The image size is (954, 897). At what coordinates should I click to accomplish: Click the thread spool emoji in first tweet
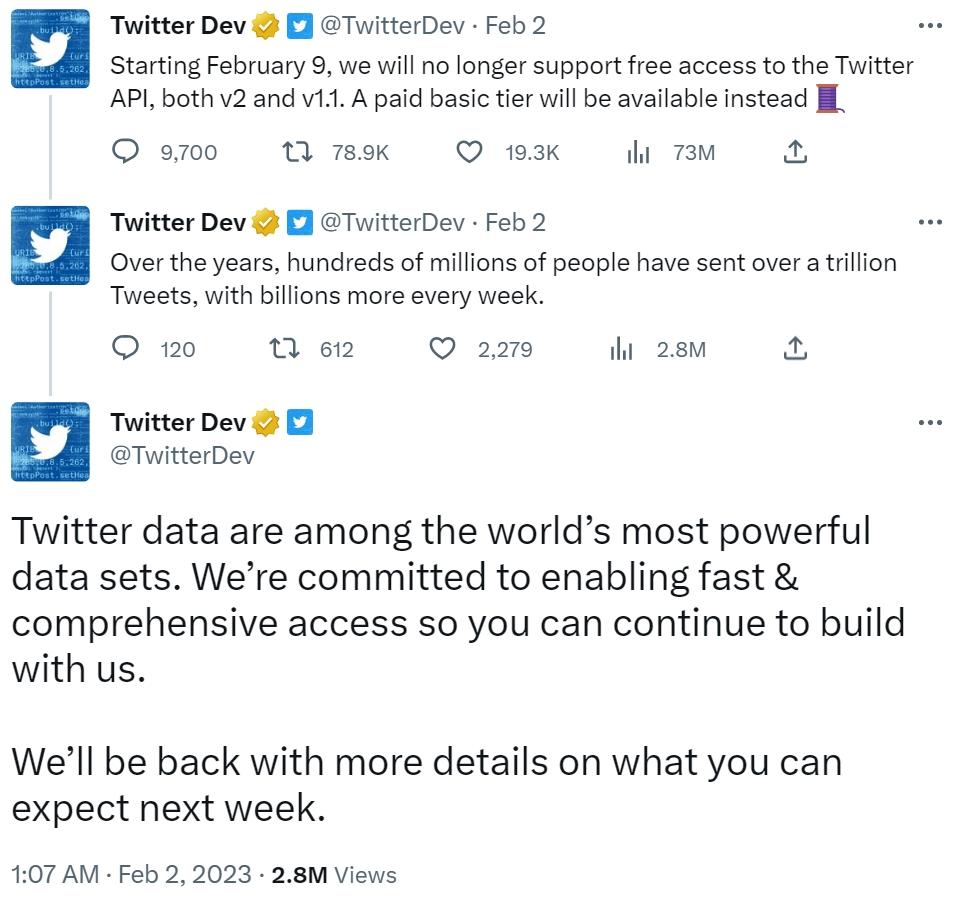pyautogui.click(x=829, y=98)
